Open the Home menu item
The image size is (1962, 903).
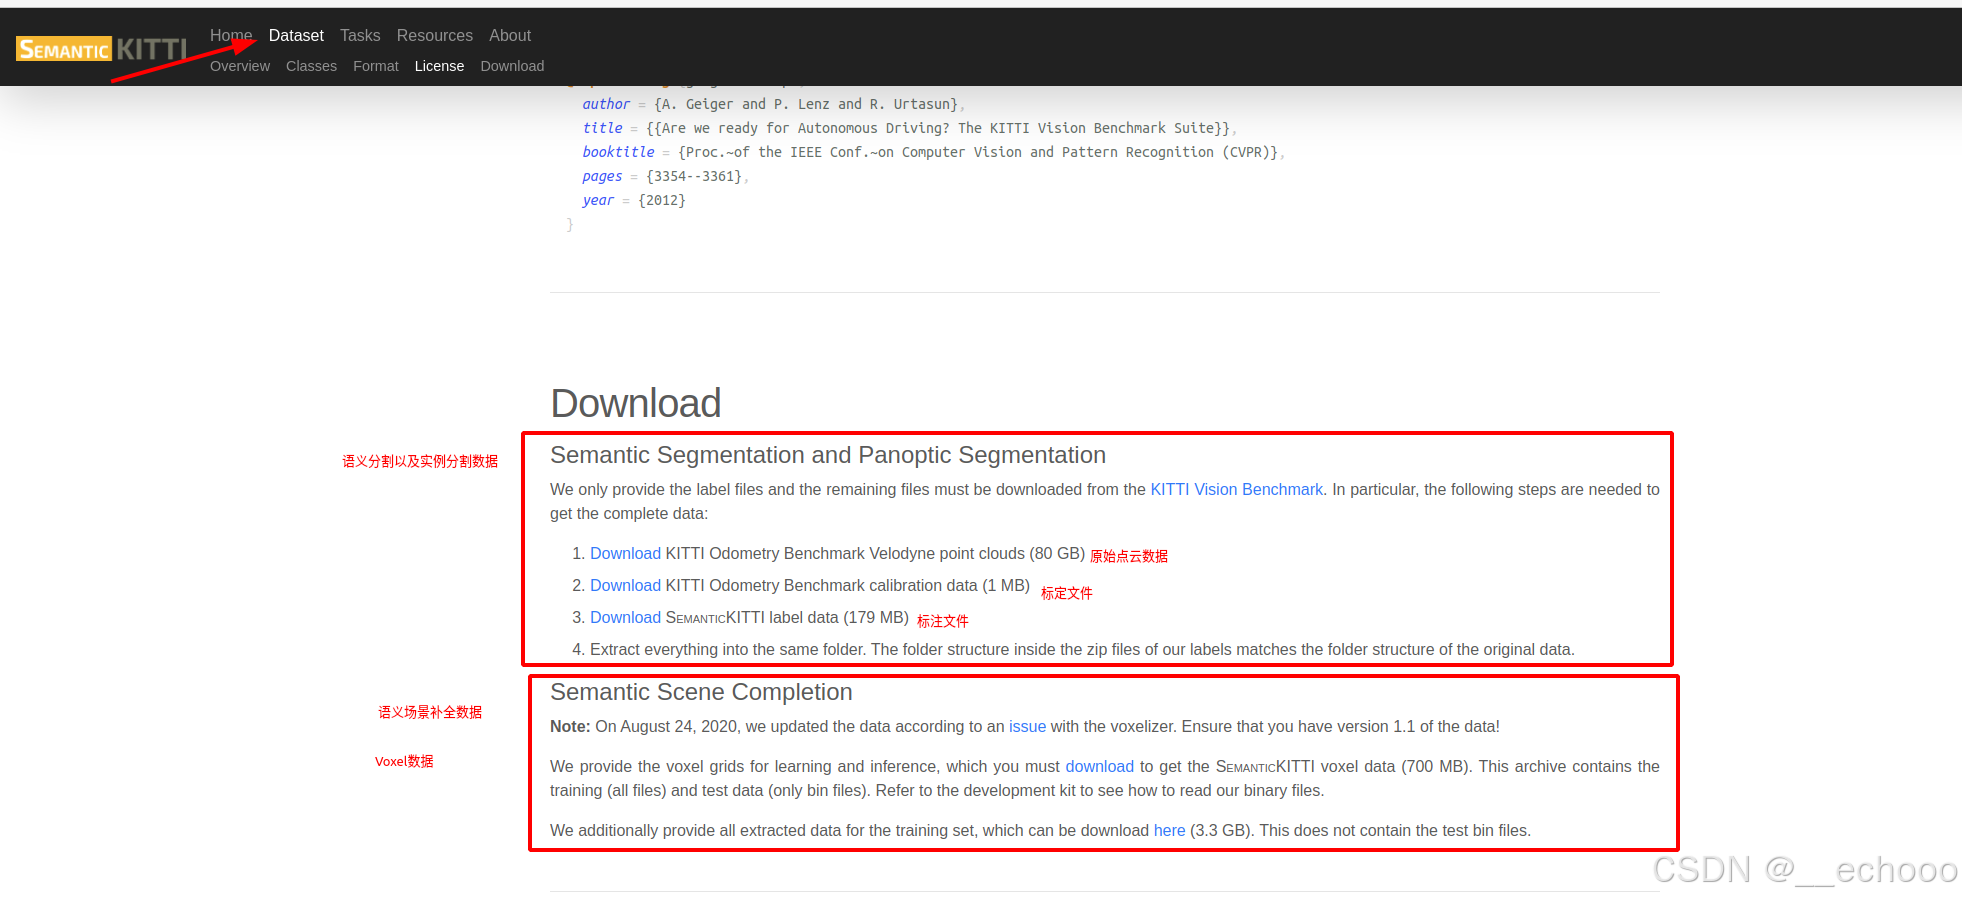(x=231, y=35)
